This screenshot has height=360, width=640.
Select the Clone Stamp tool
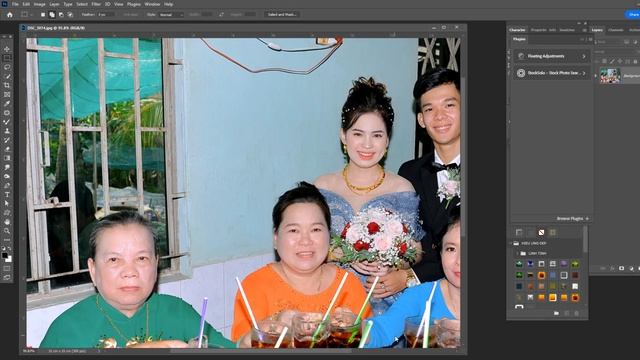7,131
